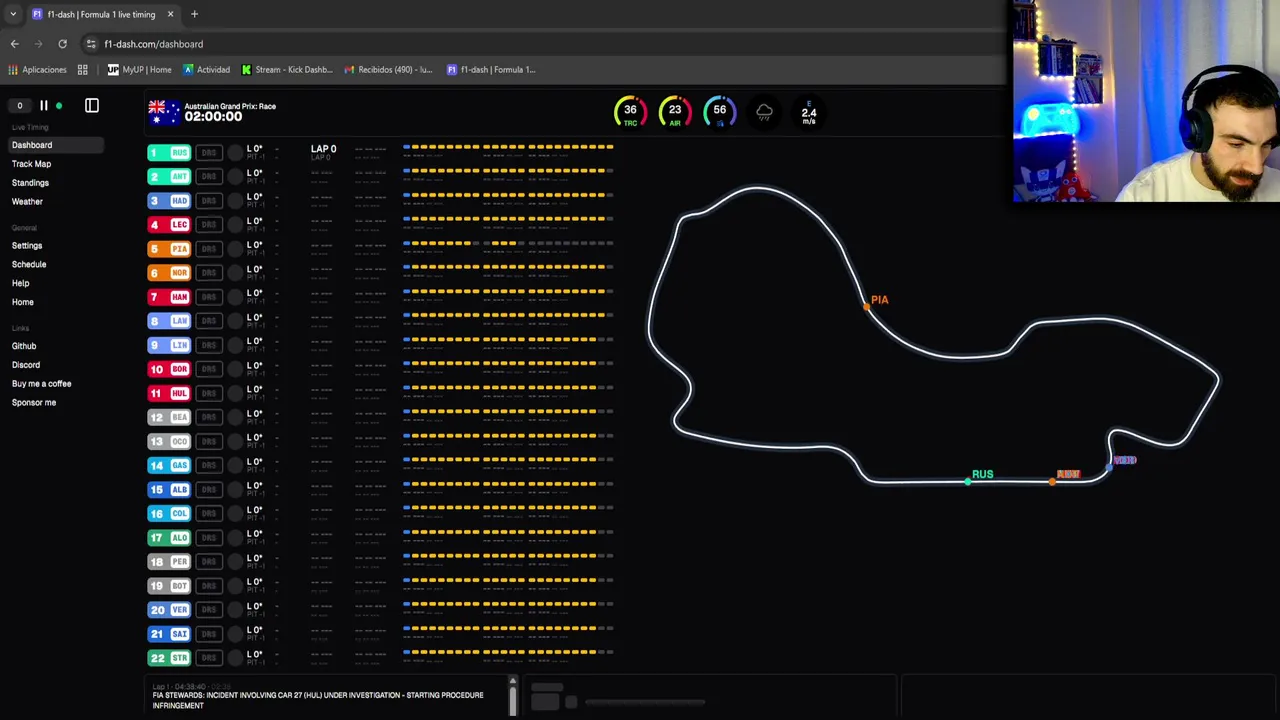Open Schedule in the sidebar
This screenshot has width=1280, height=720.
(29, 265)
